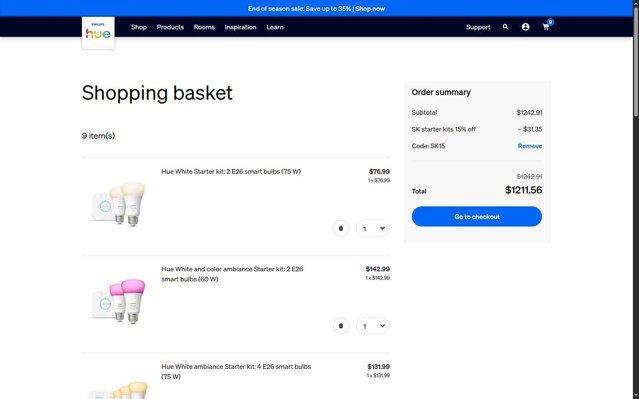Open quantity dropdown for color ambiance Starter kit

[373, 326]
